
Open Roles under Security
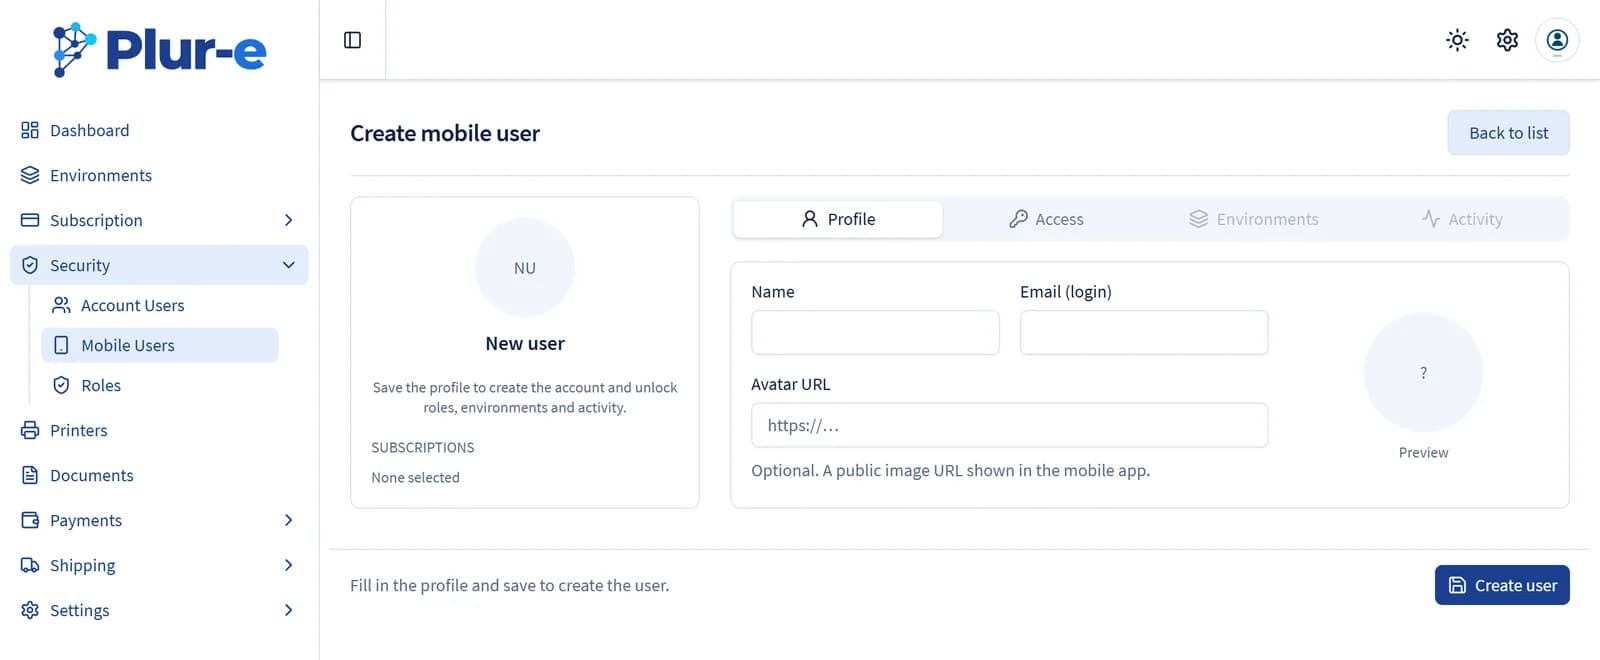click(160, 385)
